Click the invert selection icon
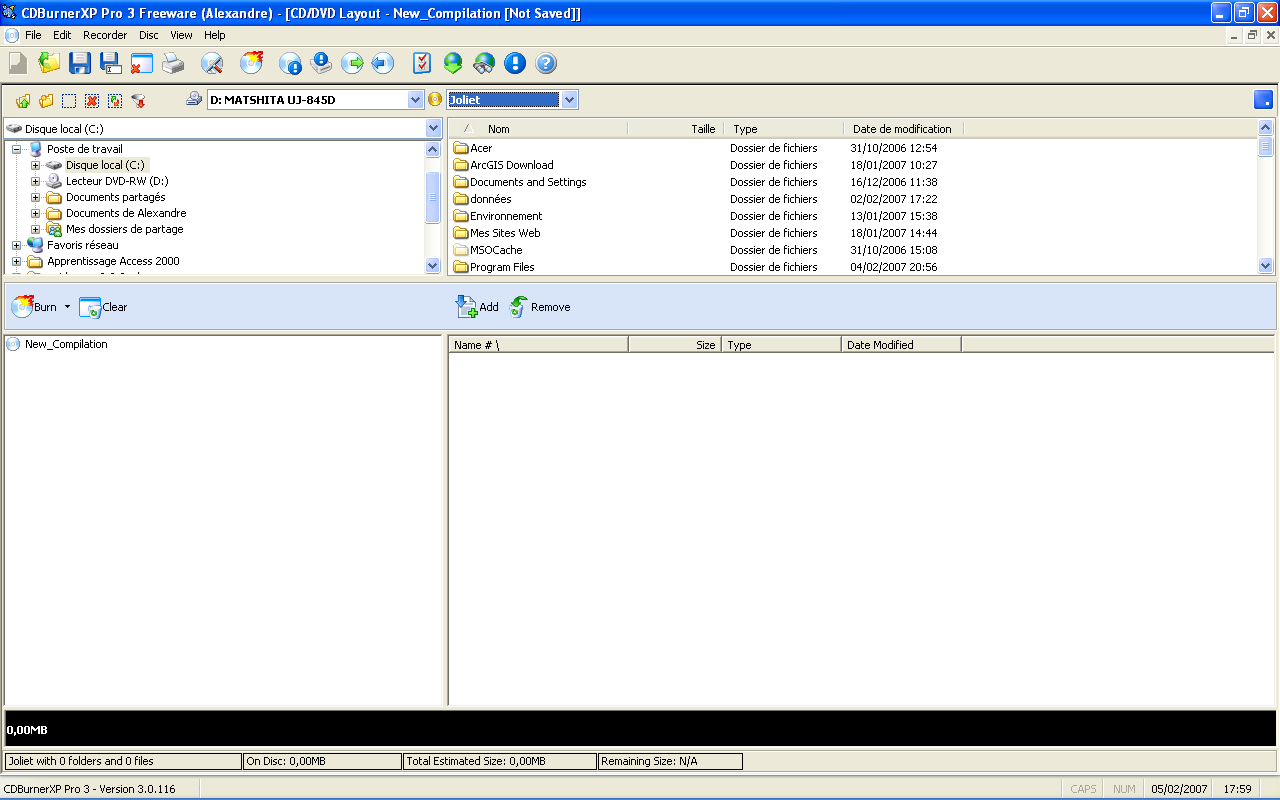The image size is (1280, 800). click(x=115, y=100)
